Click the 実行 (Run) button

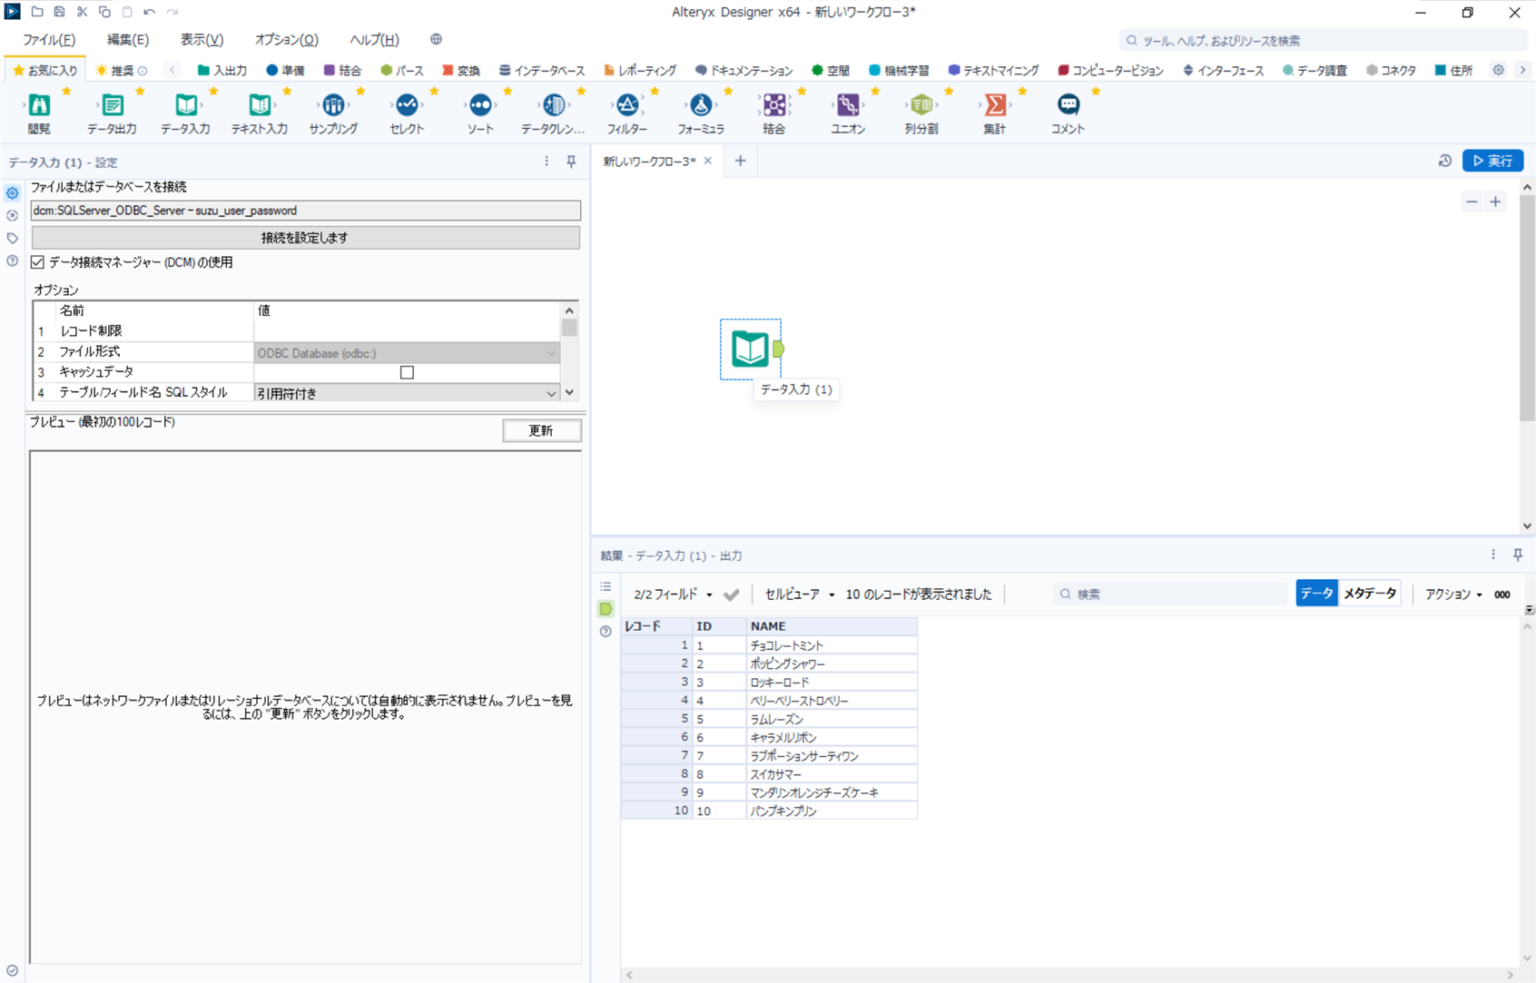pos(1493,160)
